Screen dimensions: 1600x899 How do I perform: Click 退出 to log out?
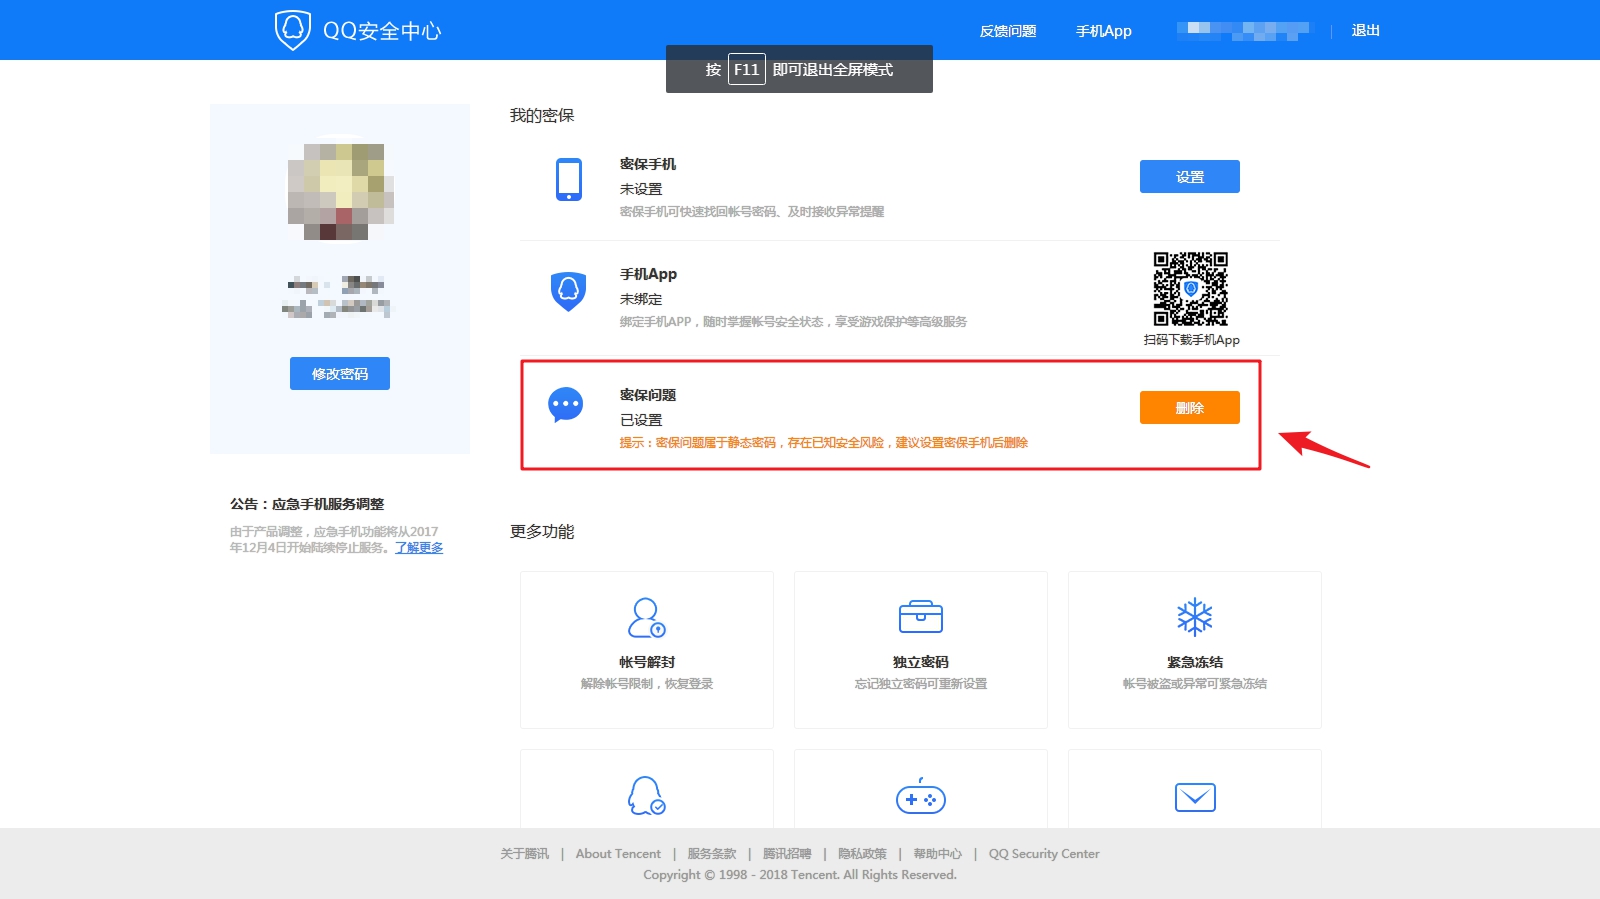tap(1366, 31)
